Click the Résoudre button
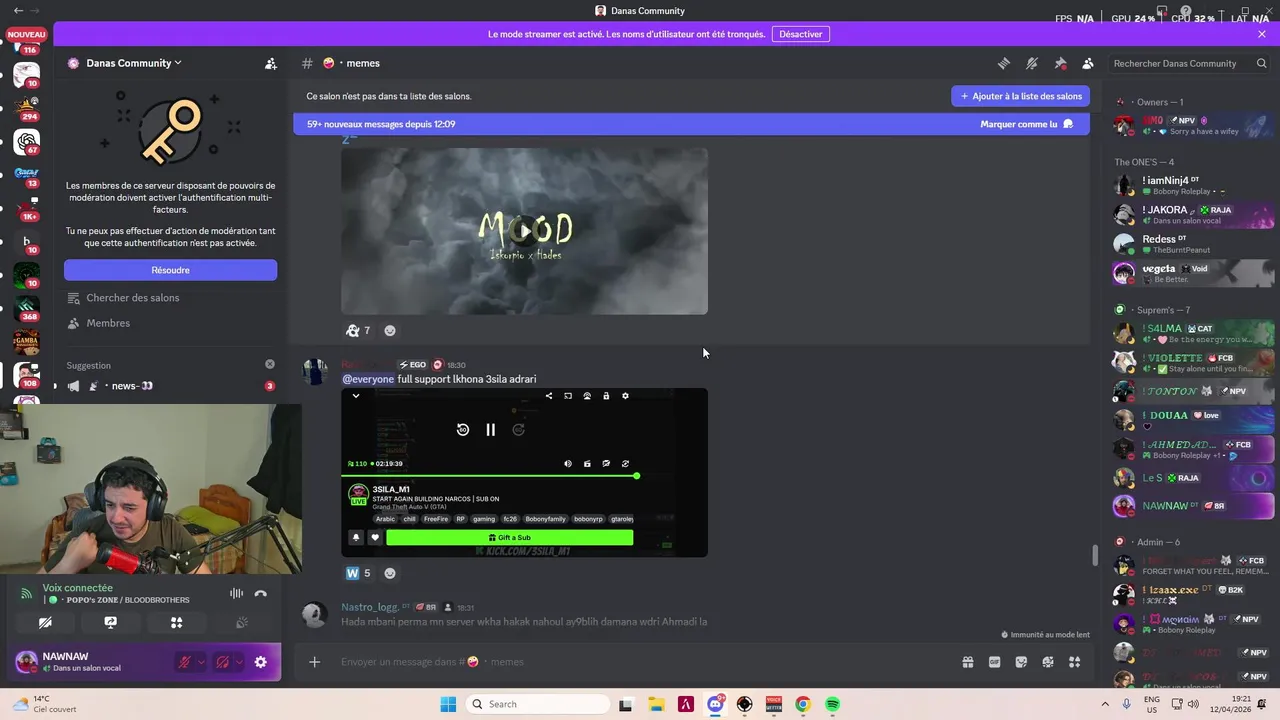This screenshot has width=1280, height=720. click(170, 270)
